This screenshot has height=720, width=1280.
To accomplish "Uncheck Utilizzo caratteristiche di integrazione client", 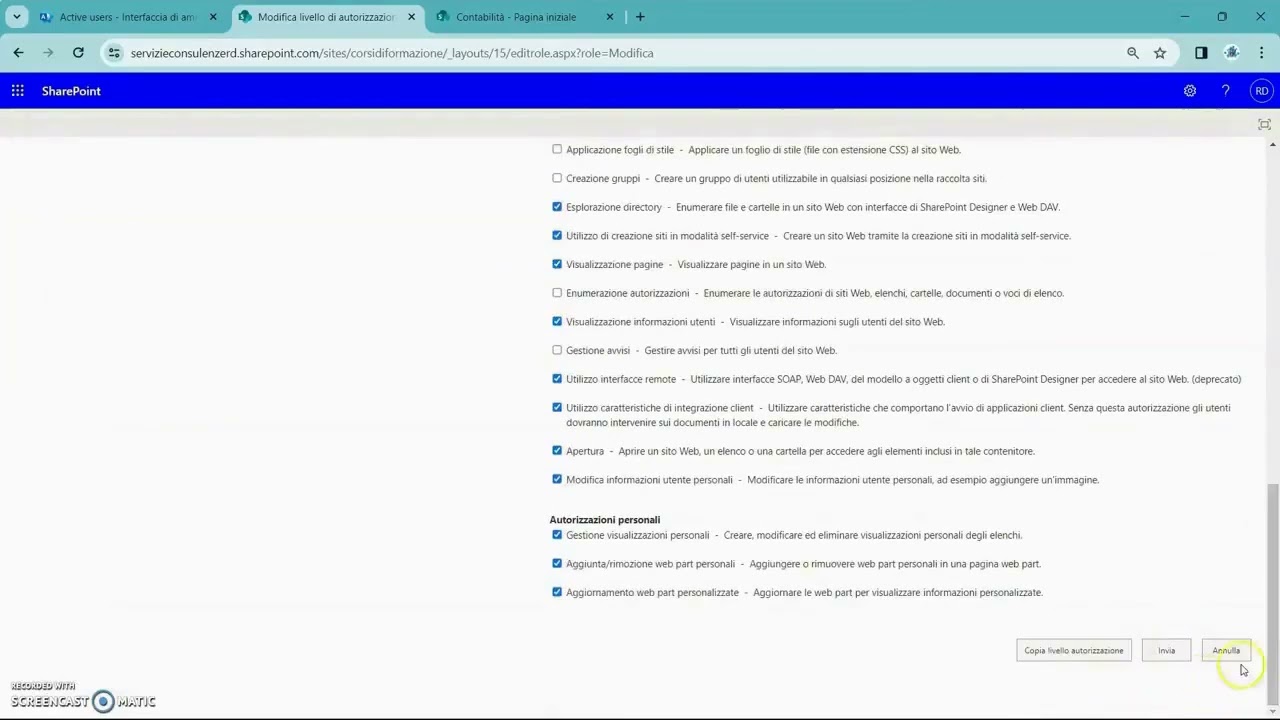I will tap(557, 408).
